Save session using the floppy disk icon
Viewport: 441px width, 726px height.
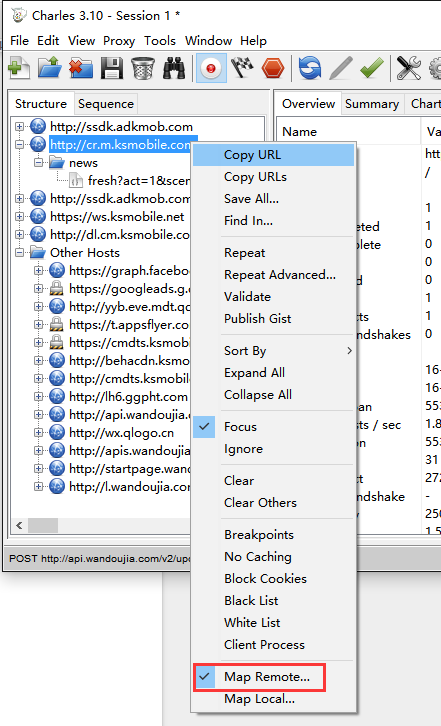click(x=112, y=69)
